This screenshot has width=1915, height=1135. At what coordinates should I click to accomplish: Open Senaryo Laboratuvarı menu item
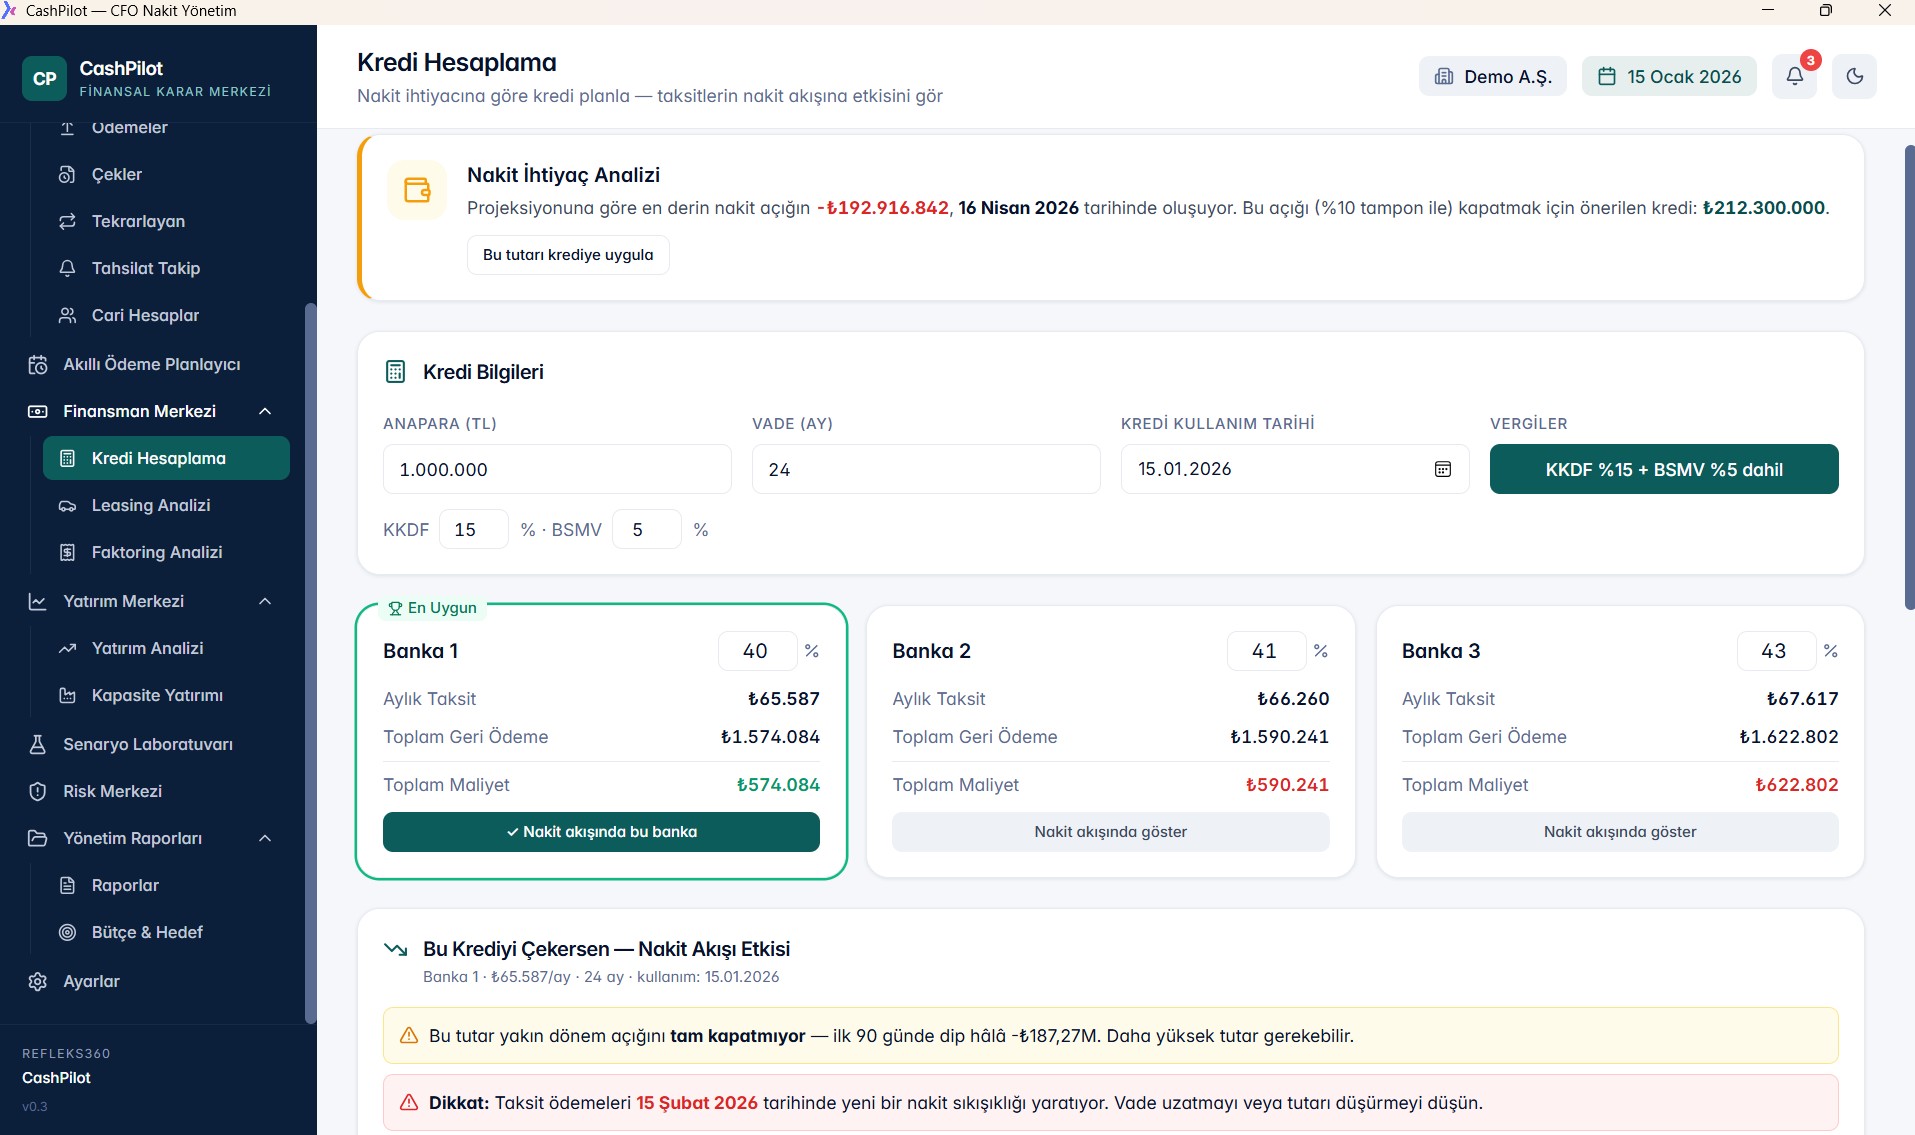pos(152,745)
